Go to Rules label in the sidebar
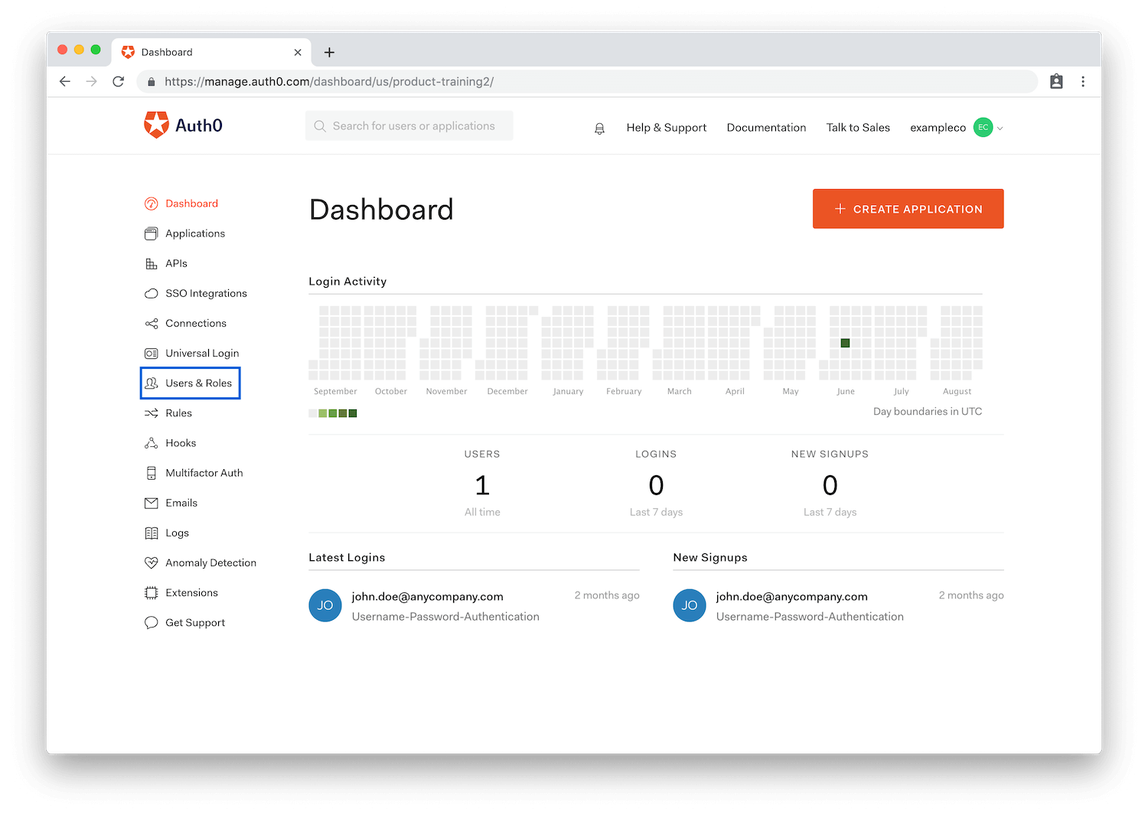This screenshot has height=815, width=1148. 179,413
